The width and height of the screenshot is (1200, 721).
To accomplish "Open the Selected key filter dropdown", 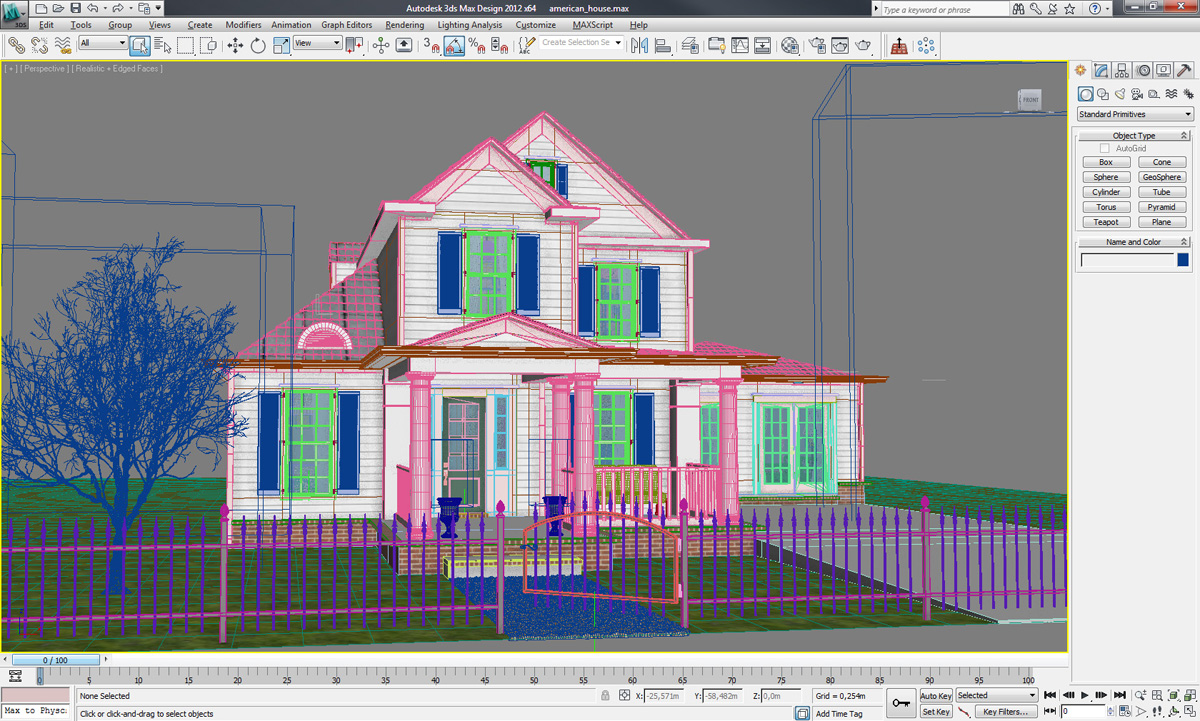I will 997,695.
